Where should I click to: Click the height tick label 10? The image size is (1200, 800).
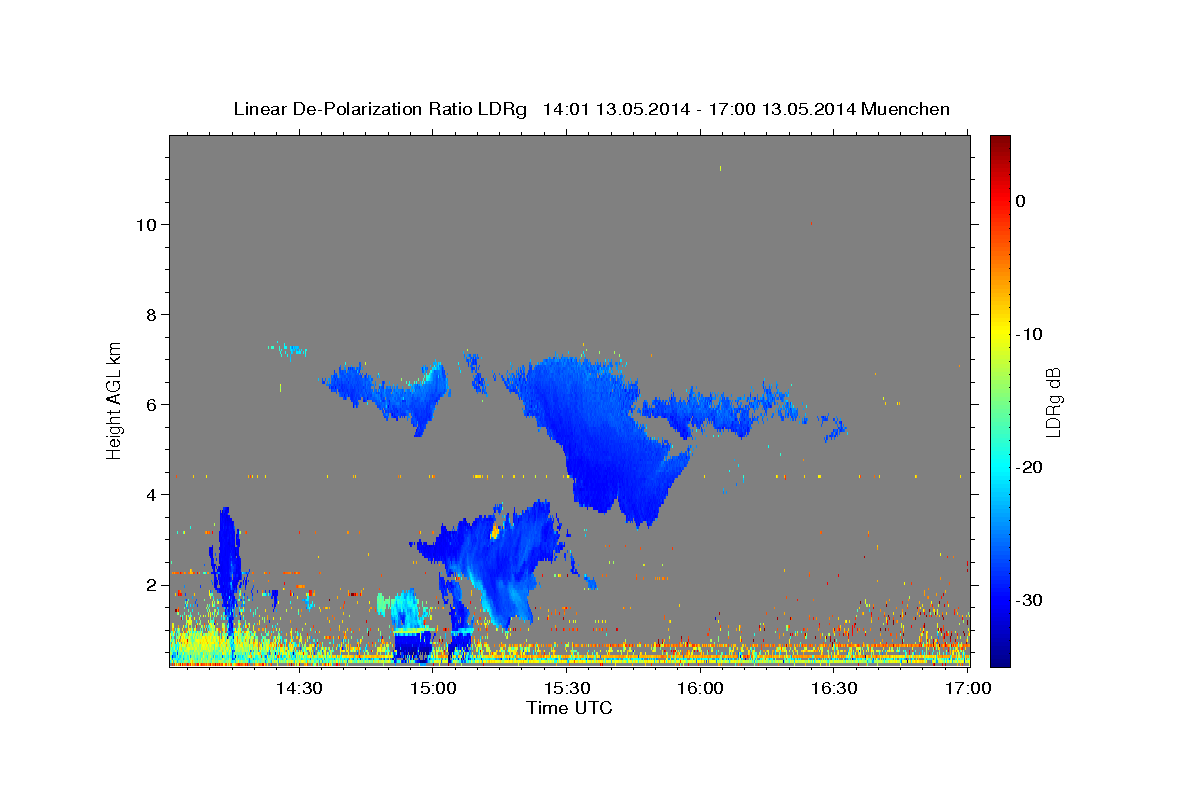click(x=145, y=225)
